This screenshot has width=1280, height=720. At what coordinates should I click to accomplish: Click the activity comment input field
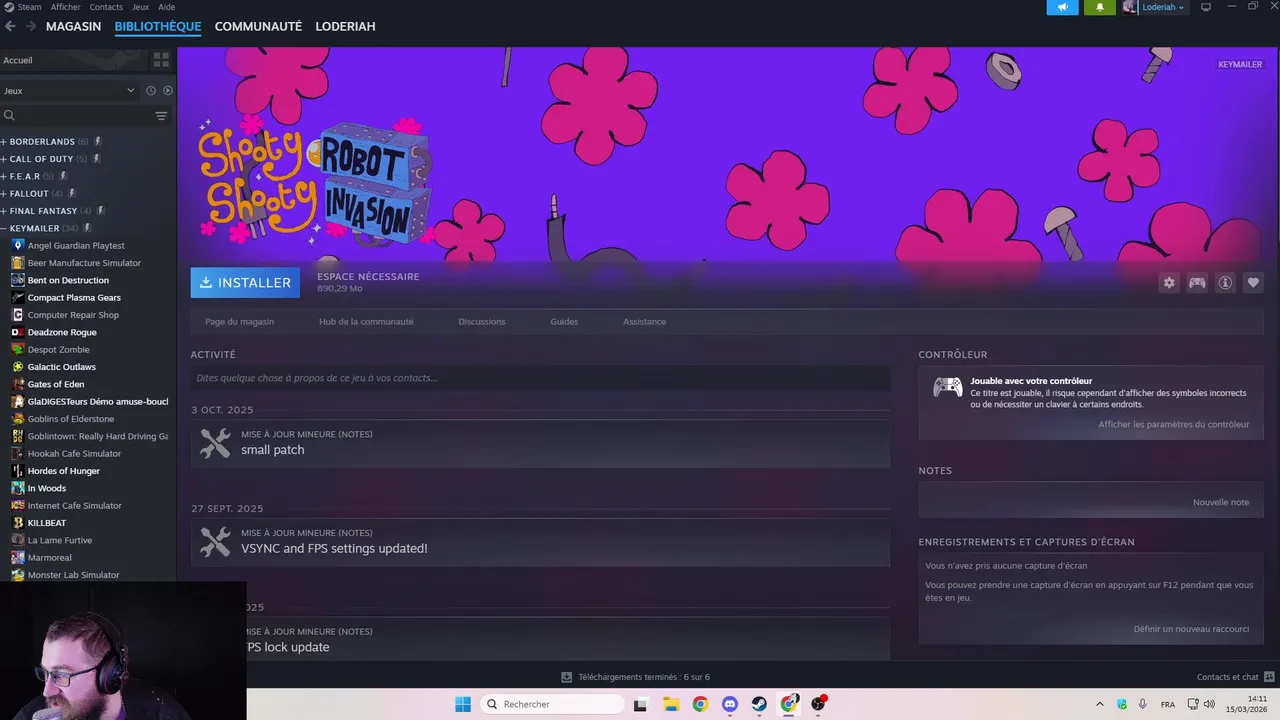[540, 378]
